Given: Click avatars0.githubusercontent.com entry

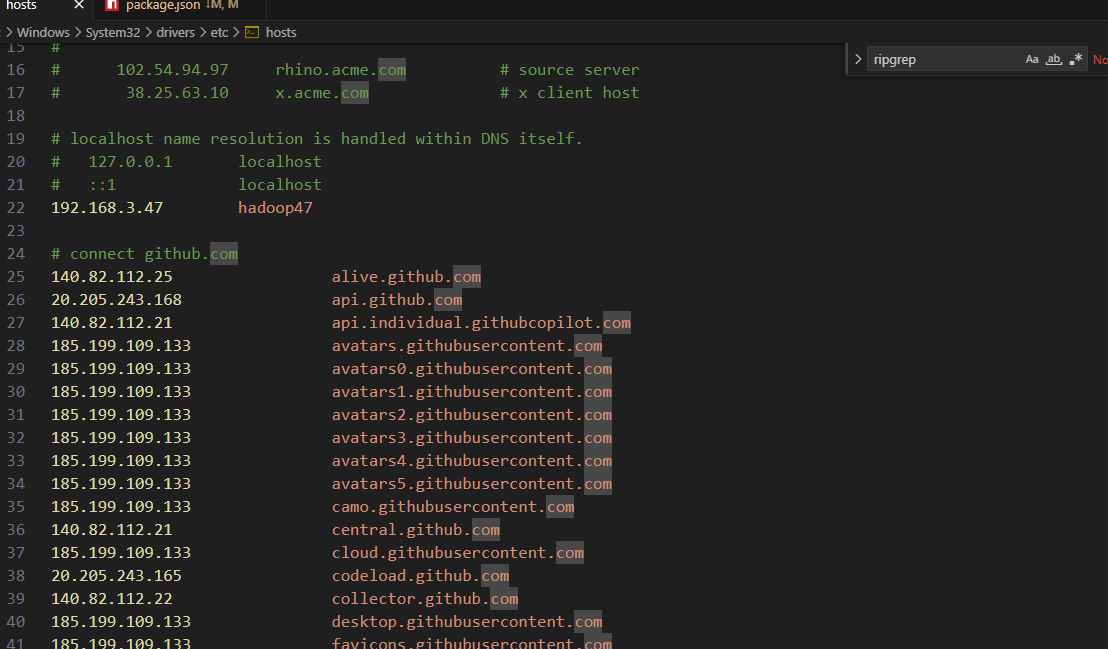Looking at the screenshot, I should coord(472,368).
